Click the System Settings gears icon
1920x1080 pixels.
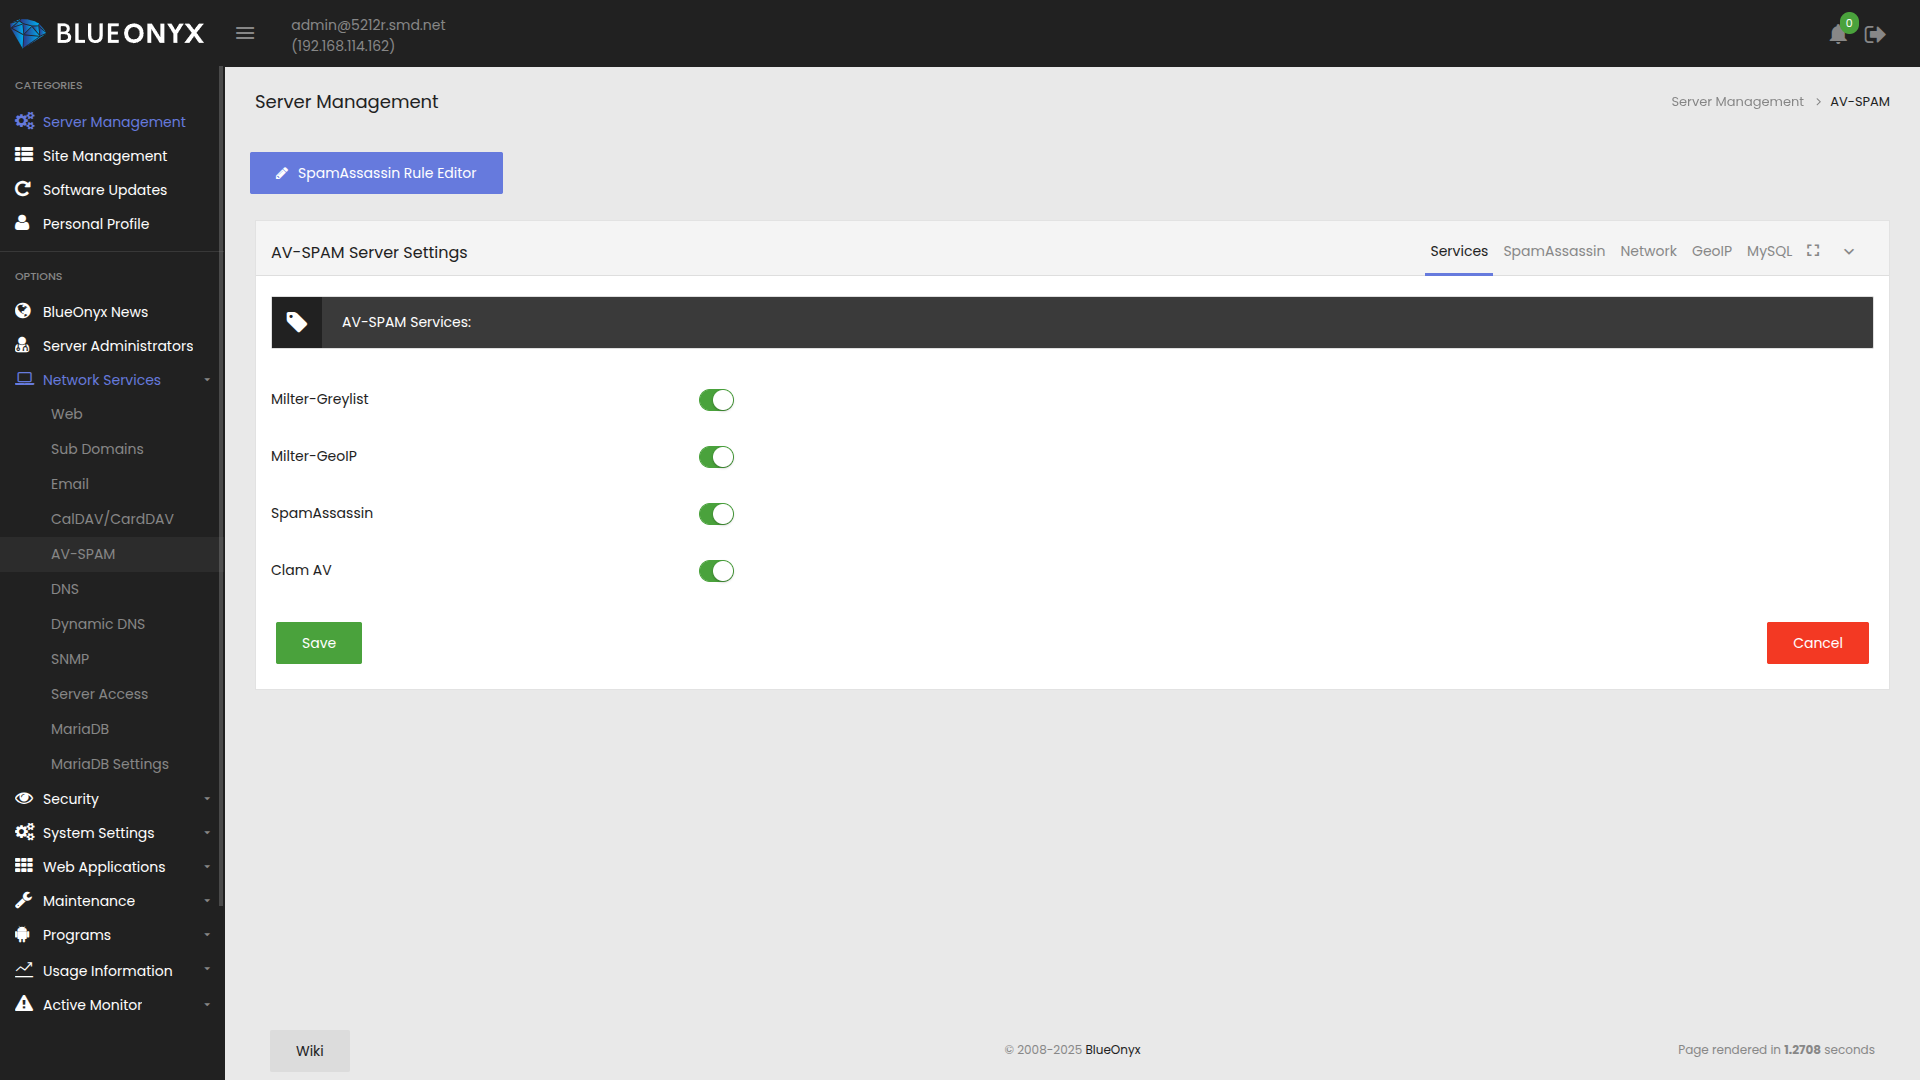tap(24, 832)
